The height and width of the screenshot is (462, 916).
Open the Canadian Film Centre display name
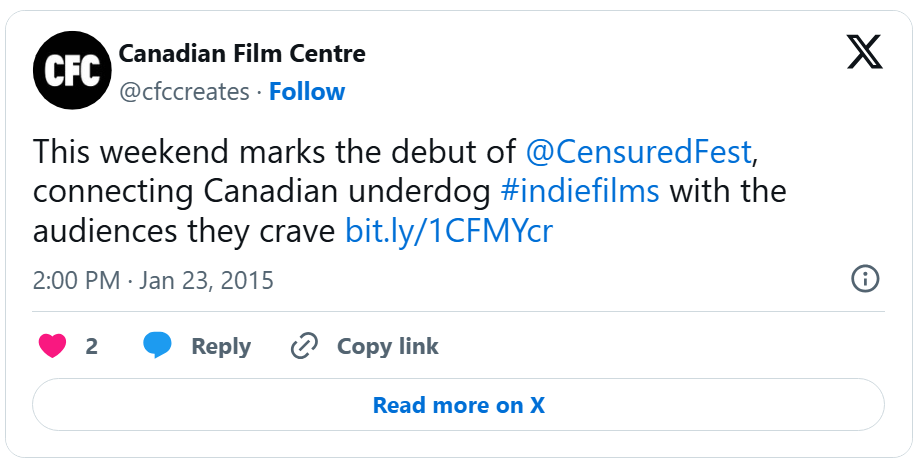tap(242, 53)
